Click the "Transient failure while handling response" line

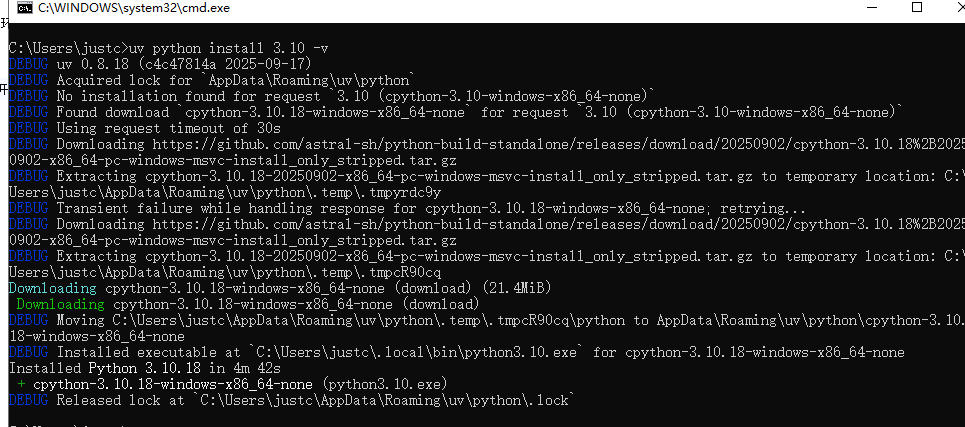click(x=430, y=208)
